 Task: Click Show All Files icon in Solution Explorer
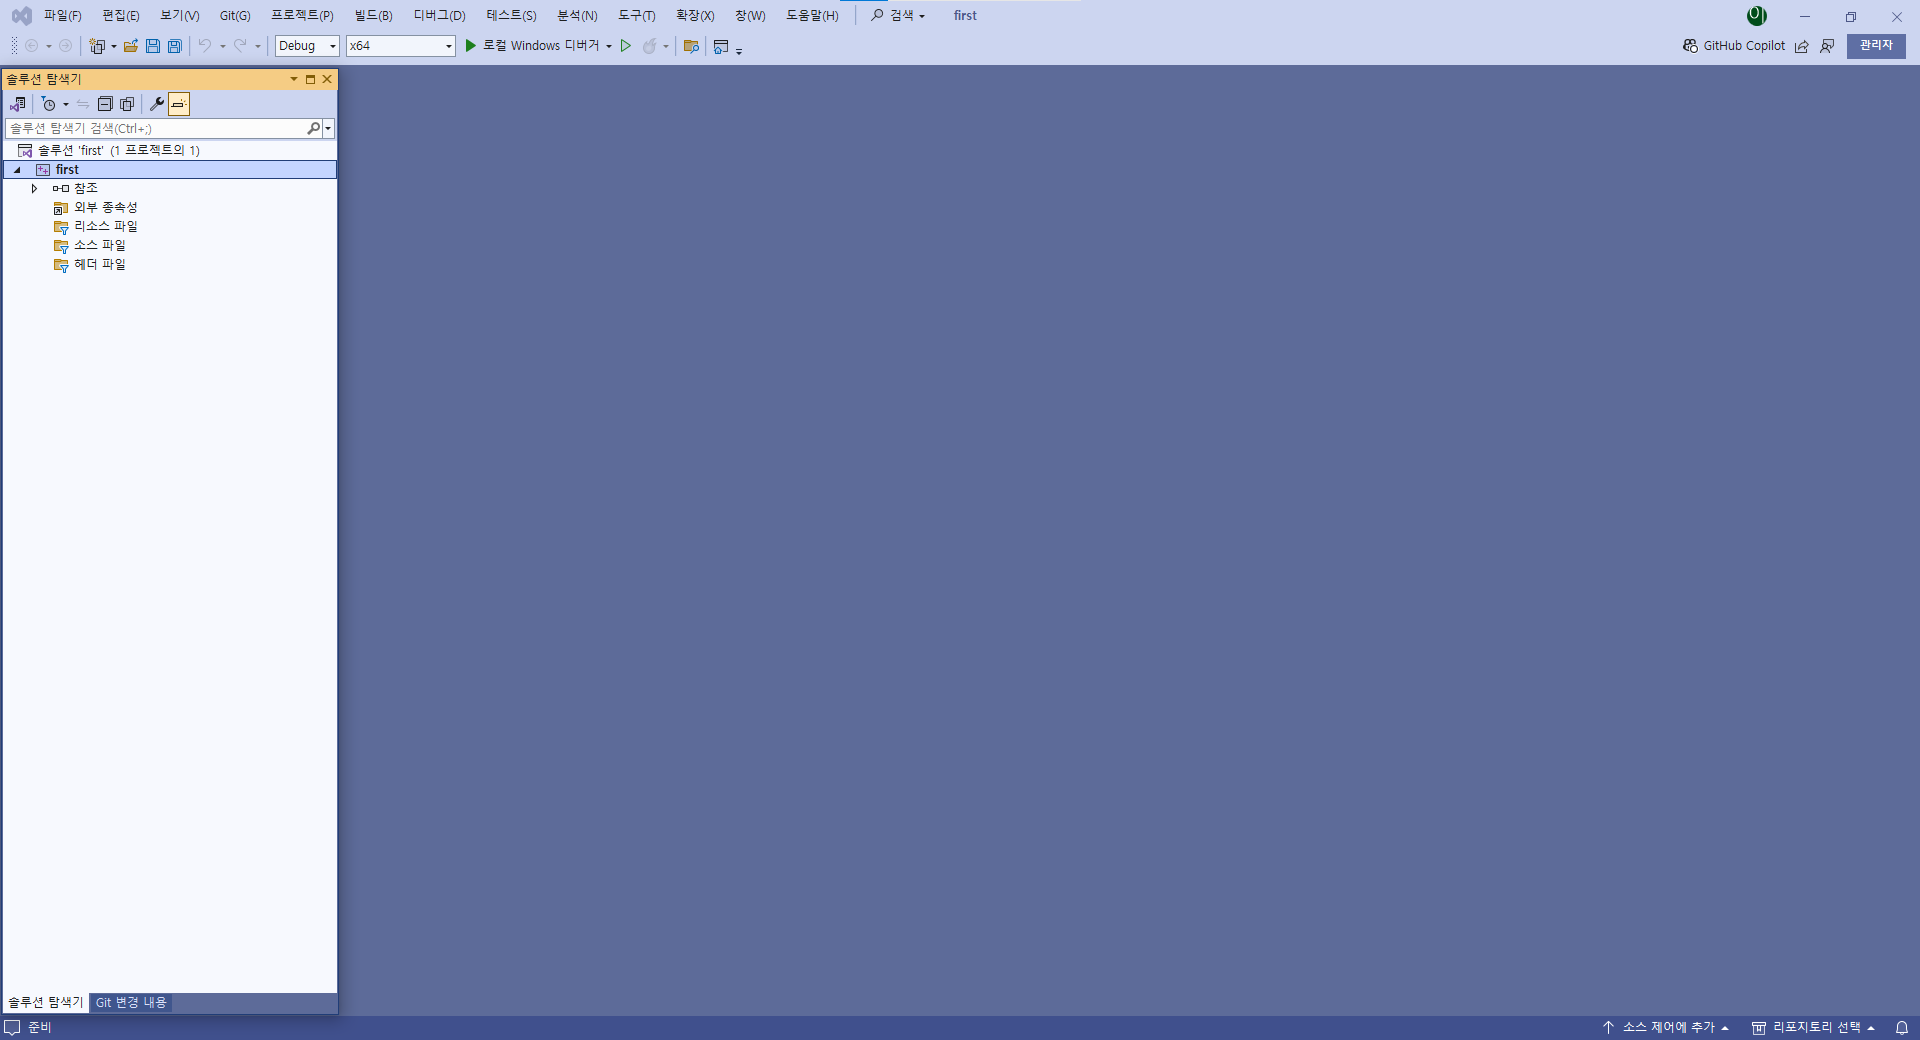point(127,104)
